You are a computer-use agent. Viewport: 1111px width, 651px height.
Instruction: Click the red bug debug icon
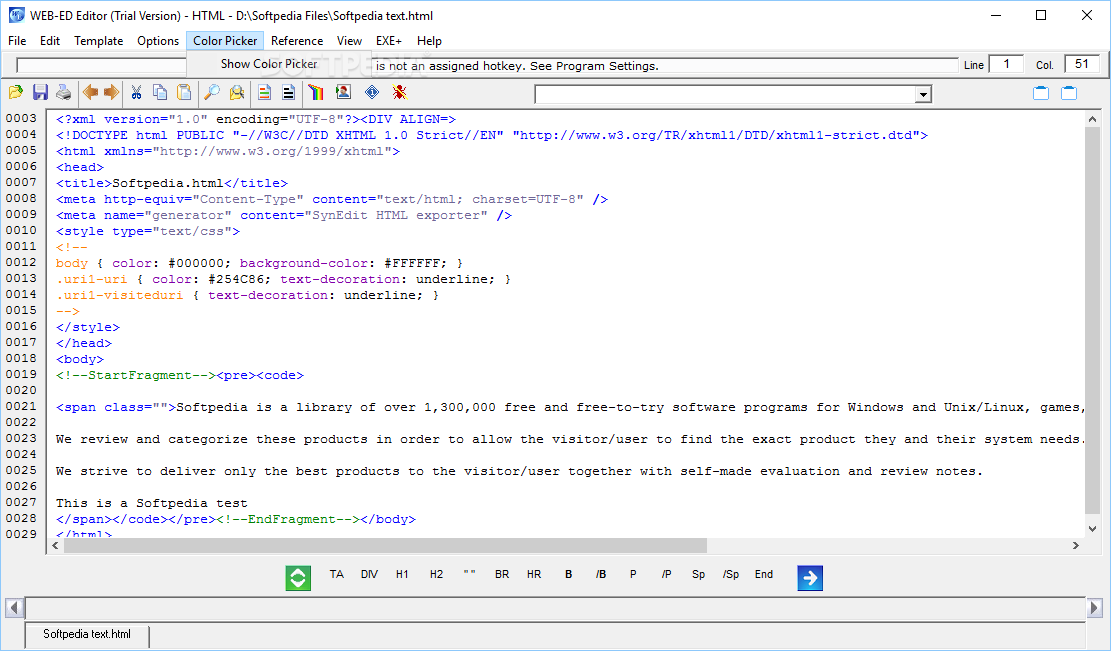point(400,92)
